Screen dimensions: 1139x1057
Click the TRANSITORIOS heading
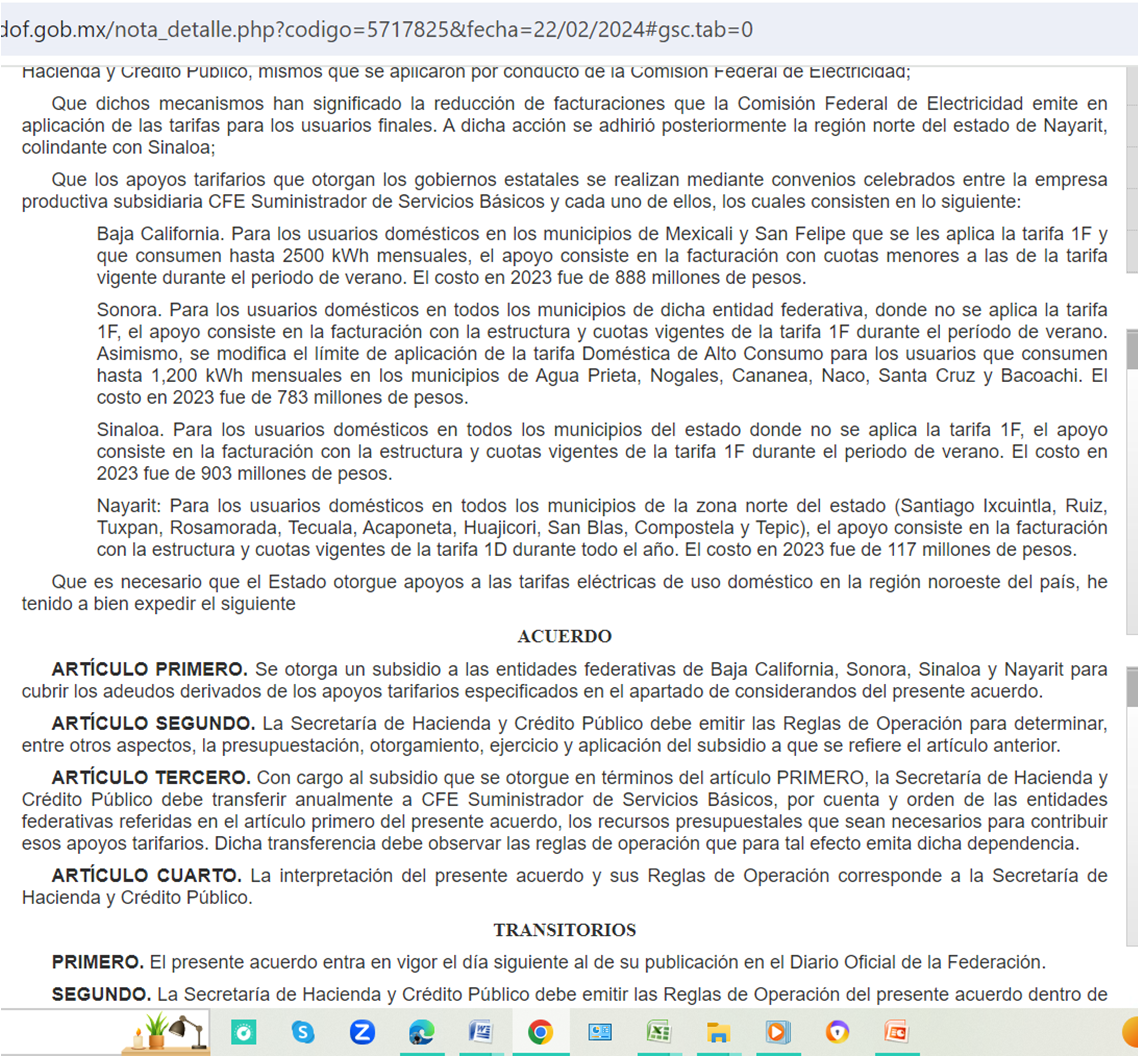pos(564,930)
